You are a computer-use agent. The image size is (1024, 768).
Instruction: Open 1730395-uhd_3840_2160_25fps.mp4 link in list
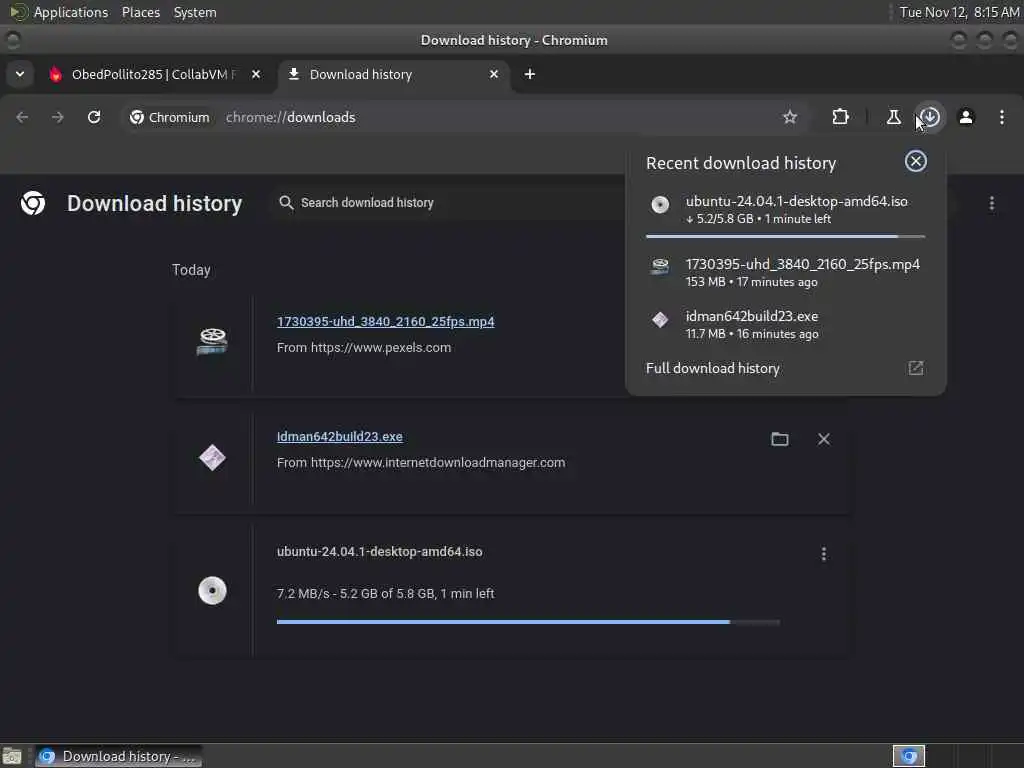pos(385,322)
